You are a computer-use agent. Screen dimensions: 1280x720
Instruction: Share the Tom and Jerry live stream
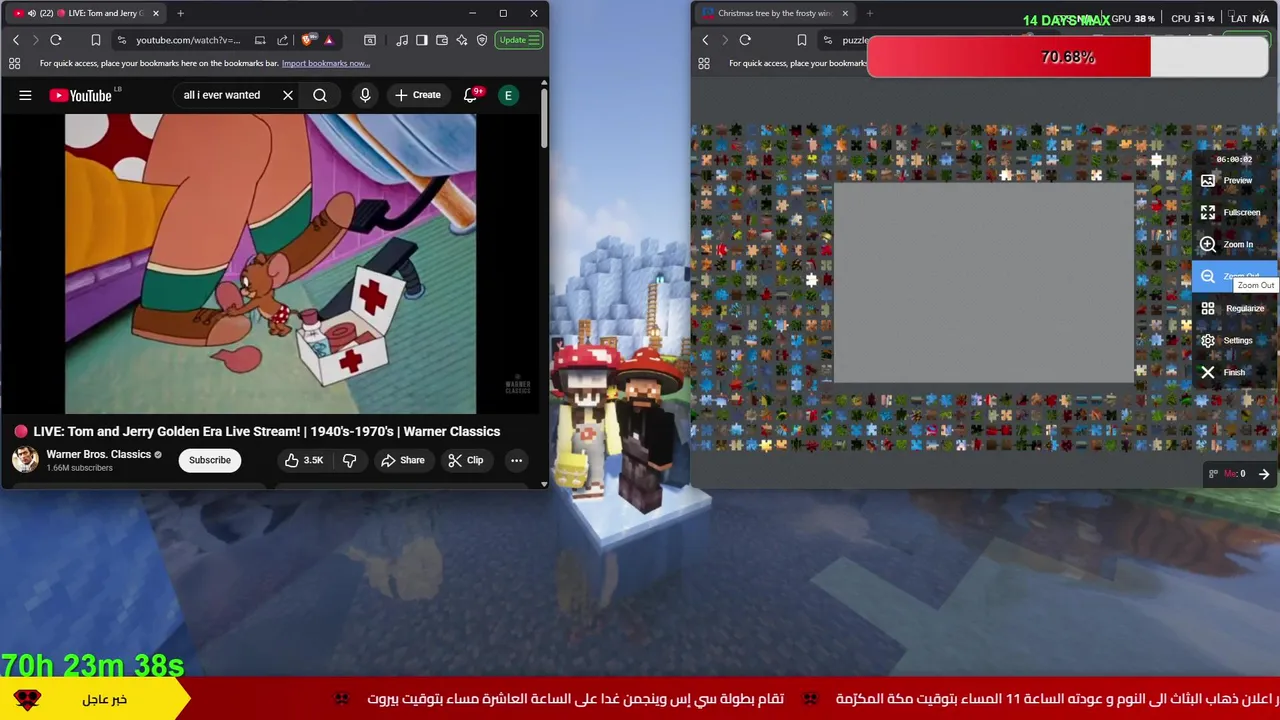click(x=402, y=460)
